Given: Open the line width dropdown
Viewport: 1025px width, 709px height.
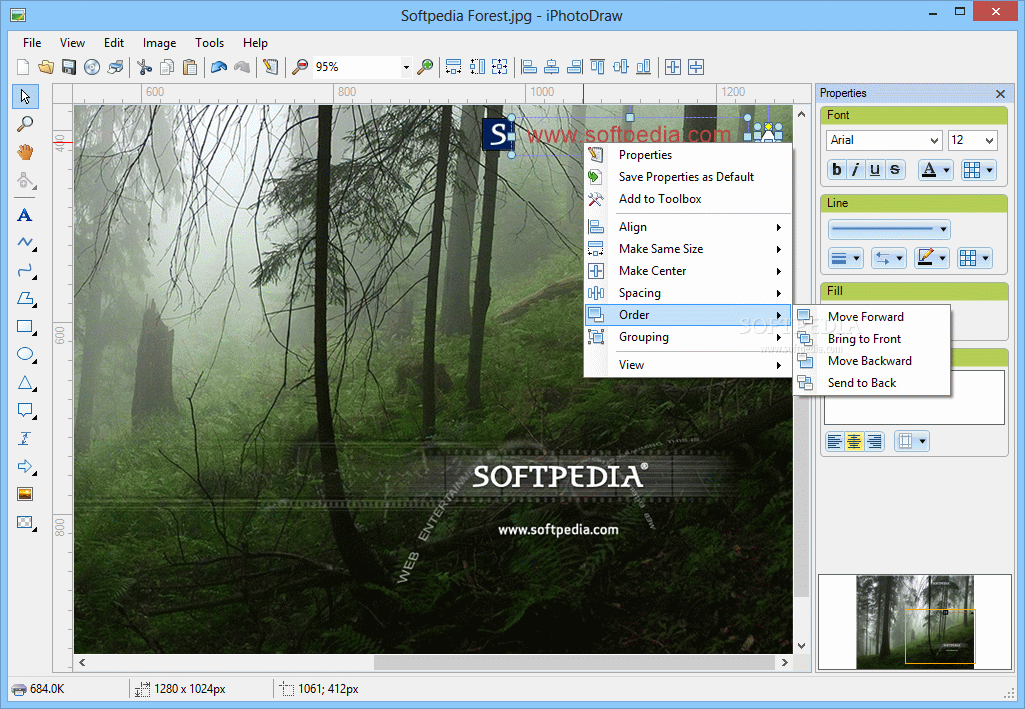Looking at the screenshot, I should tap(846, 258).
